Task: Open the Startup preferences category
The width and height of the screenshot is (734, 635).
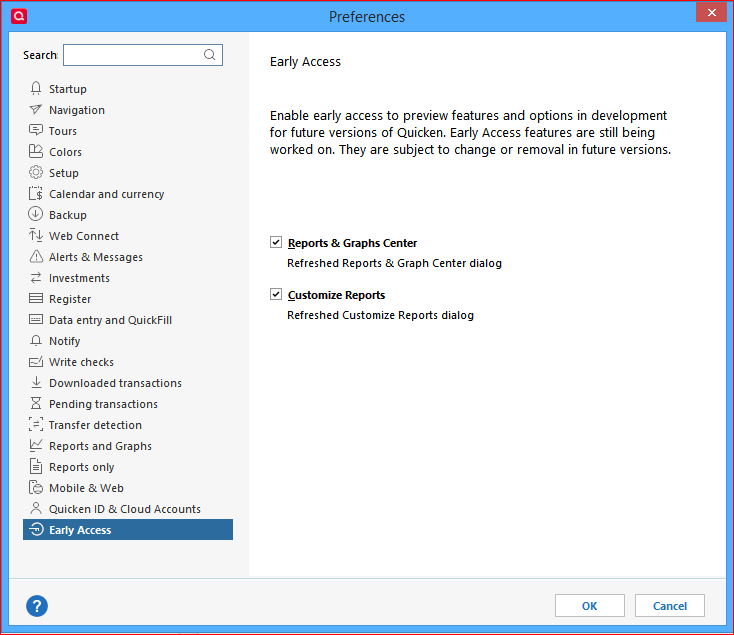Action: coord(67,89)
